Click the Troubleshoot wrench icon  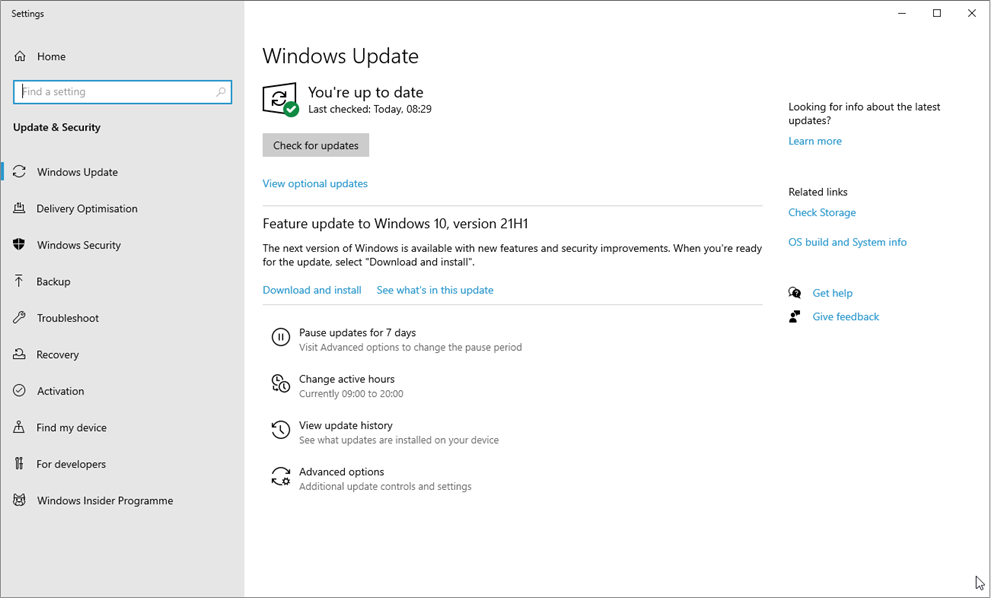tap(19, 318)
